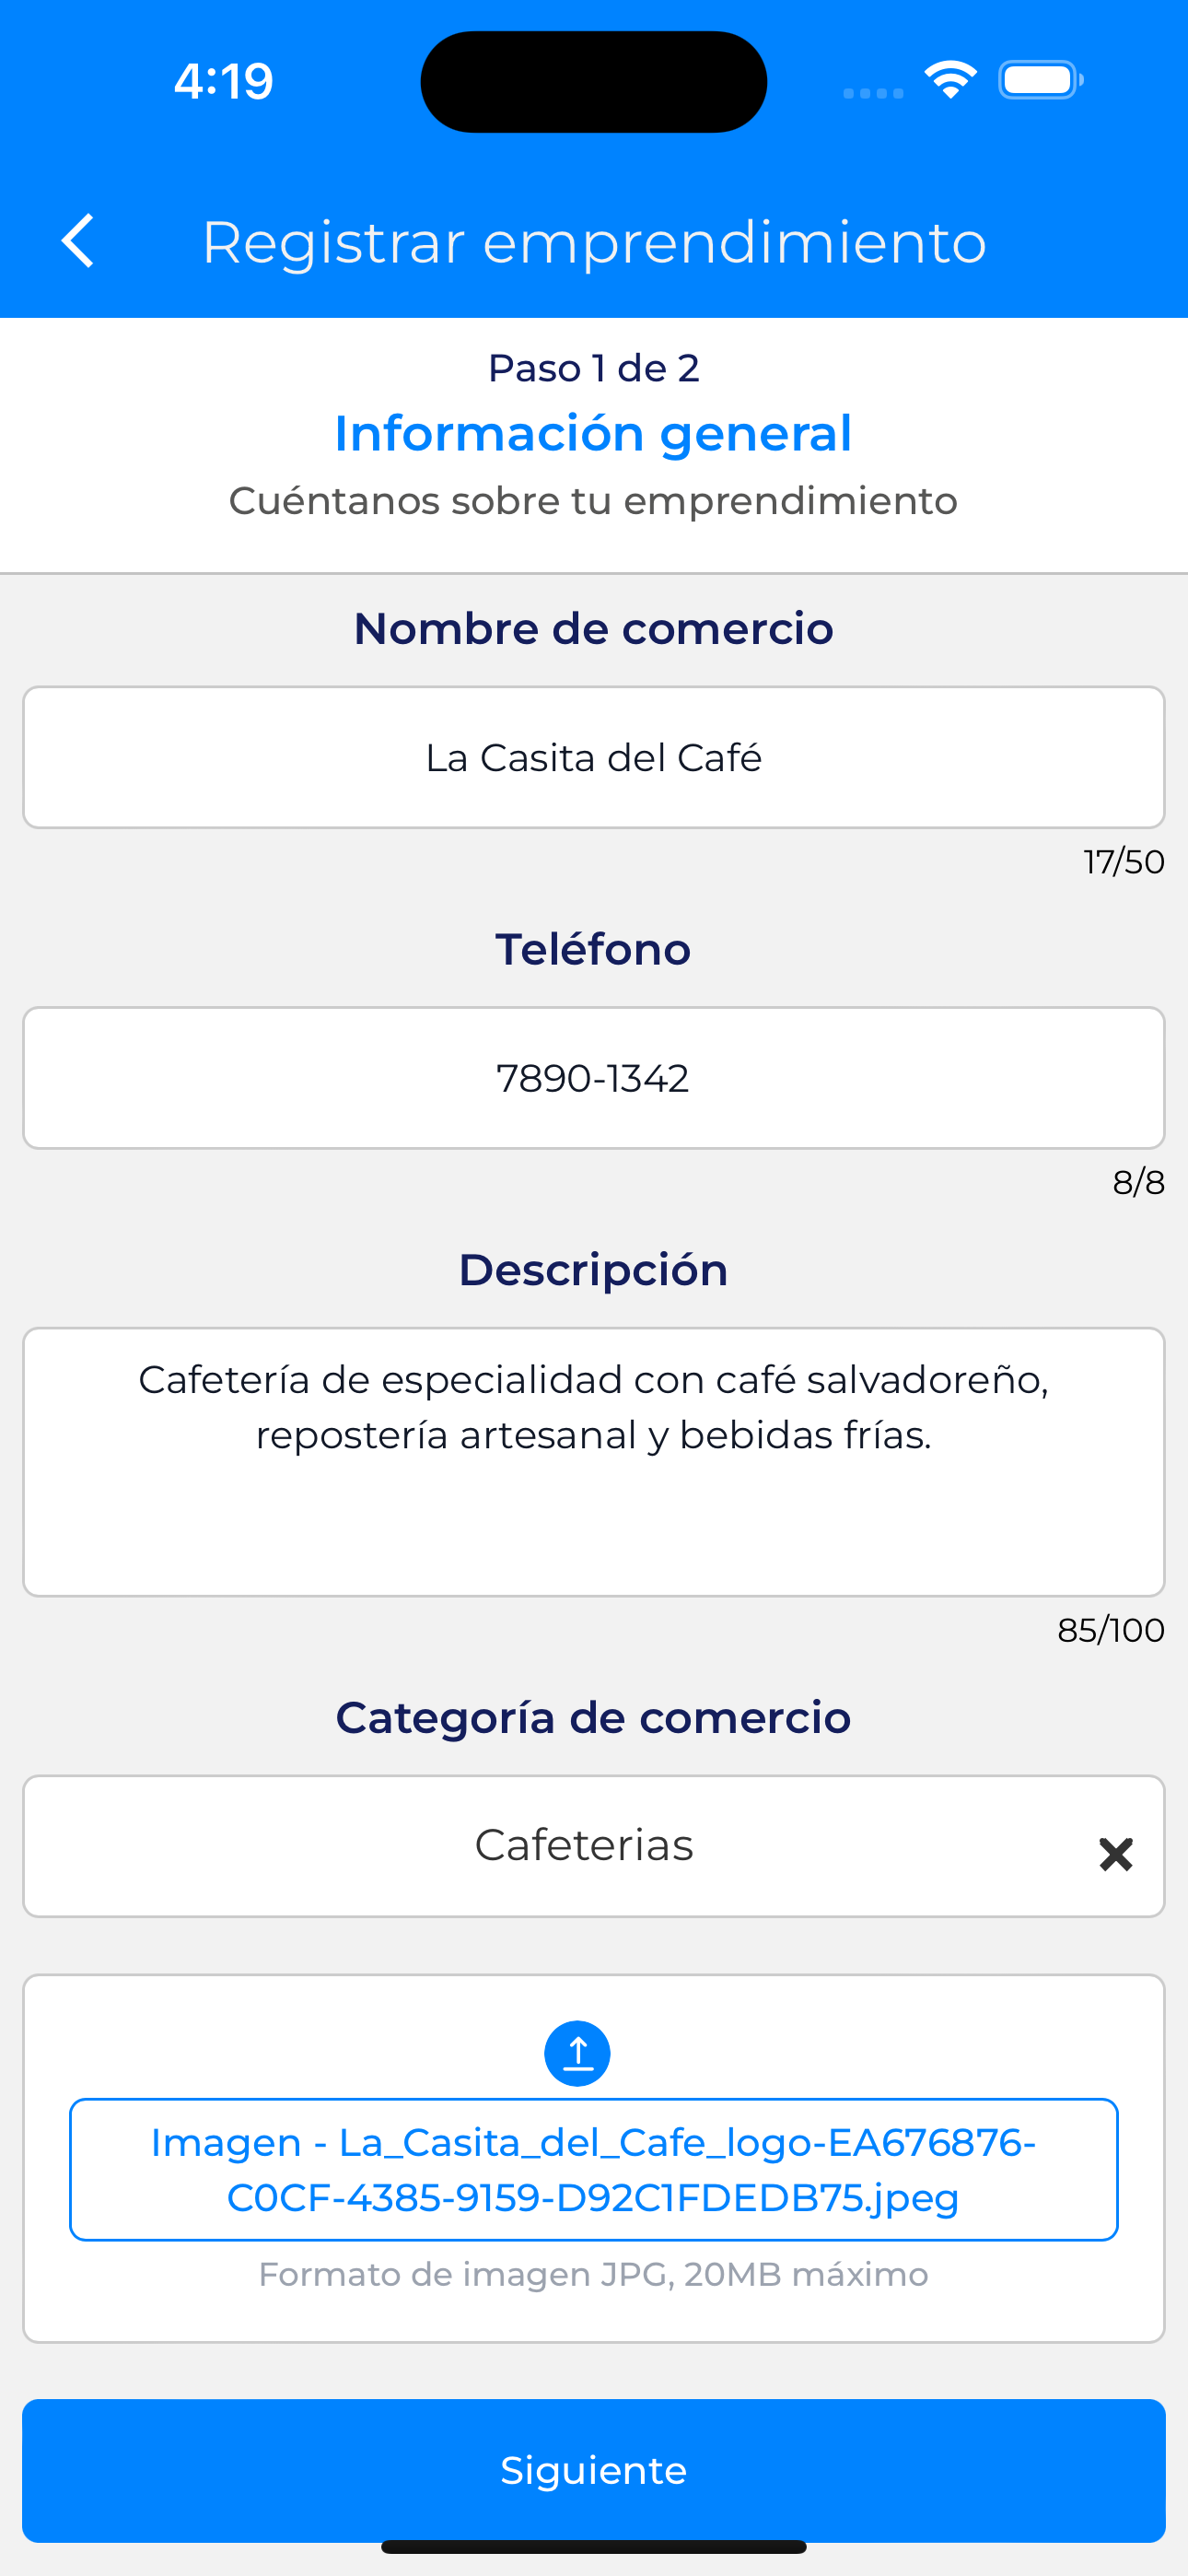Tap the 4:19 clock in status bar
The width and height of the screenshot is (1188, 2576).
(223, 81)
